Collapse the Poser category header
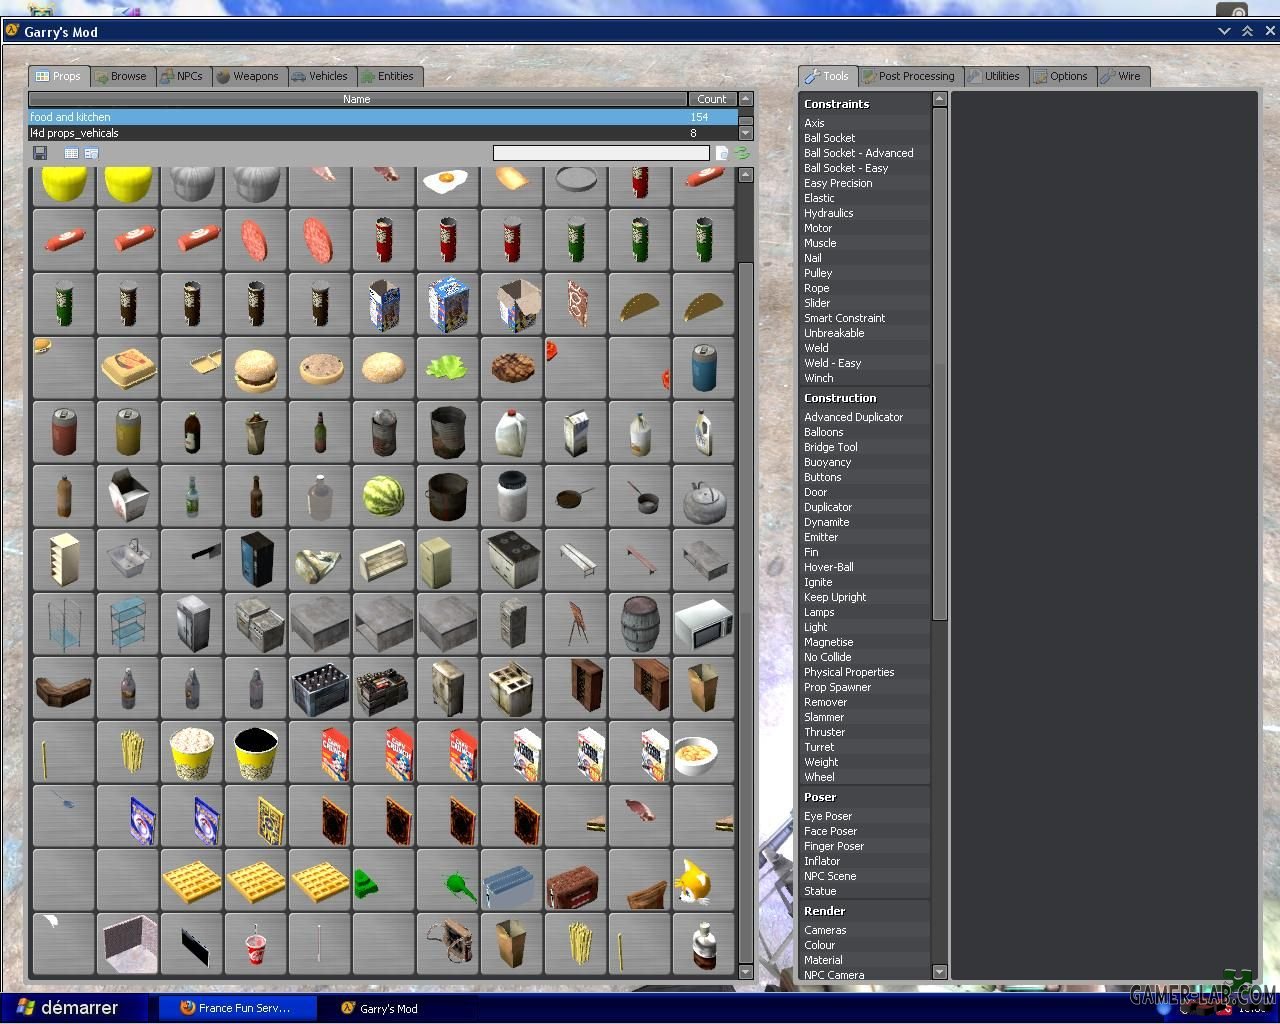Viewport: 1280px width, 1024px height. tap(866, 797)
